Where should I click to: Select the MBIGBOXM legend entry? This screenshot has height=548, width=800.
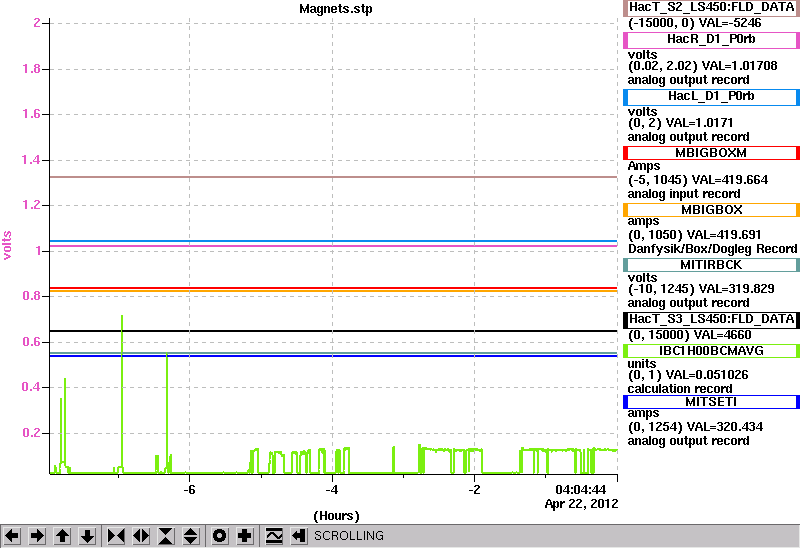pos(711,153)
